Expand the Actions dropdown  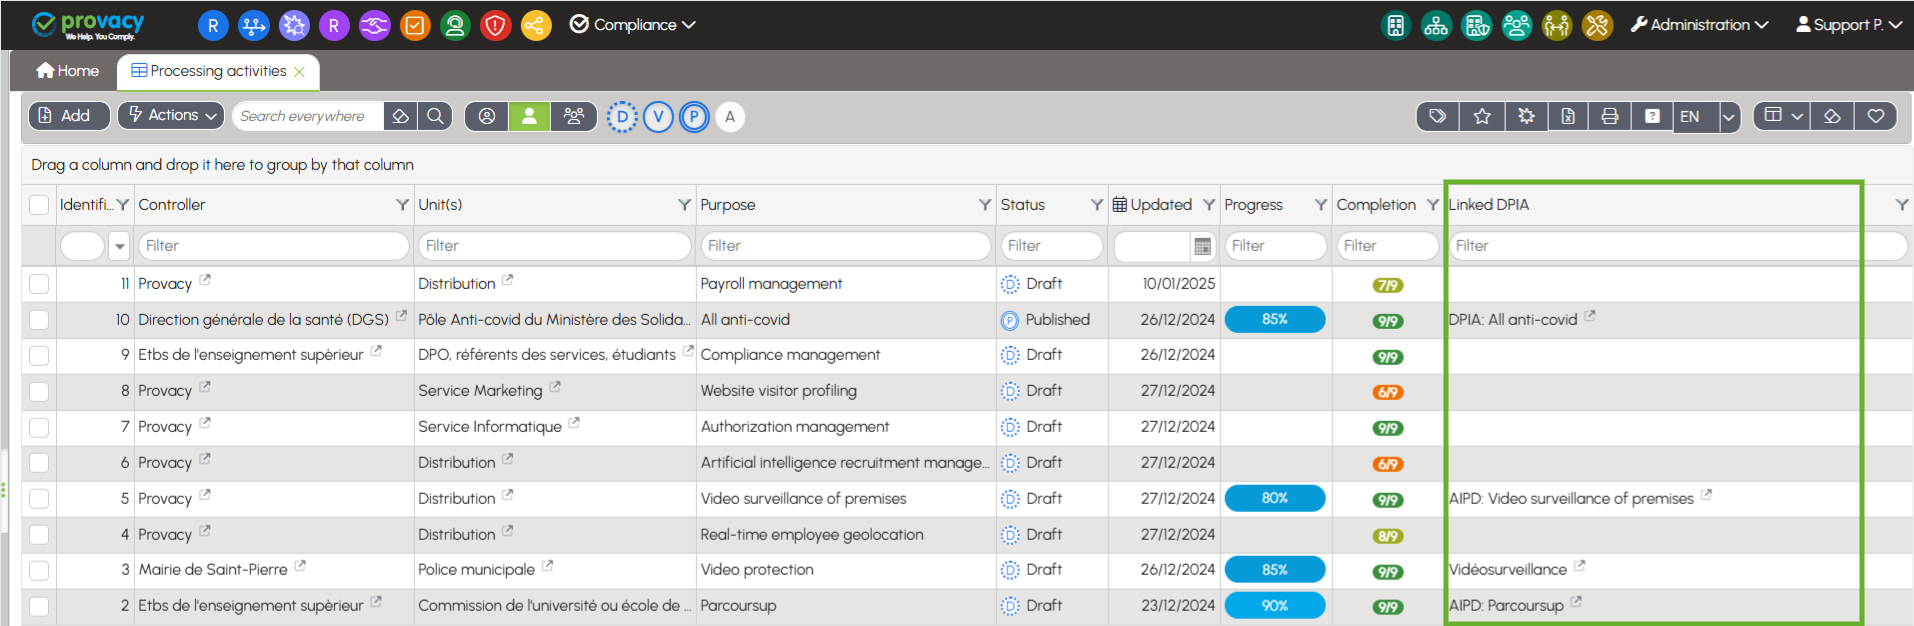pyautogui.click(x=172, y=116)
